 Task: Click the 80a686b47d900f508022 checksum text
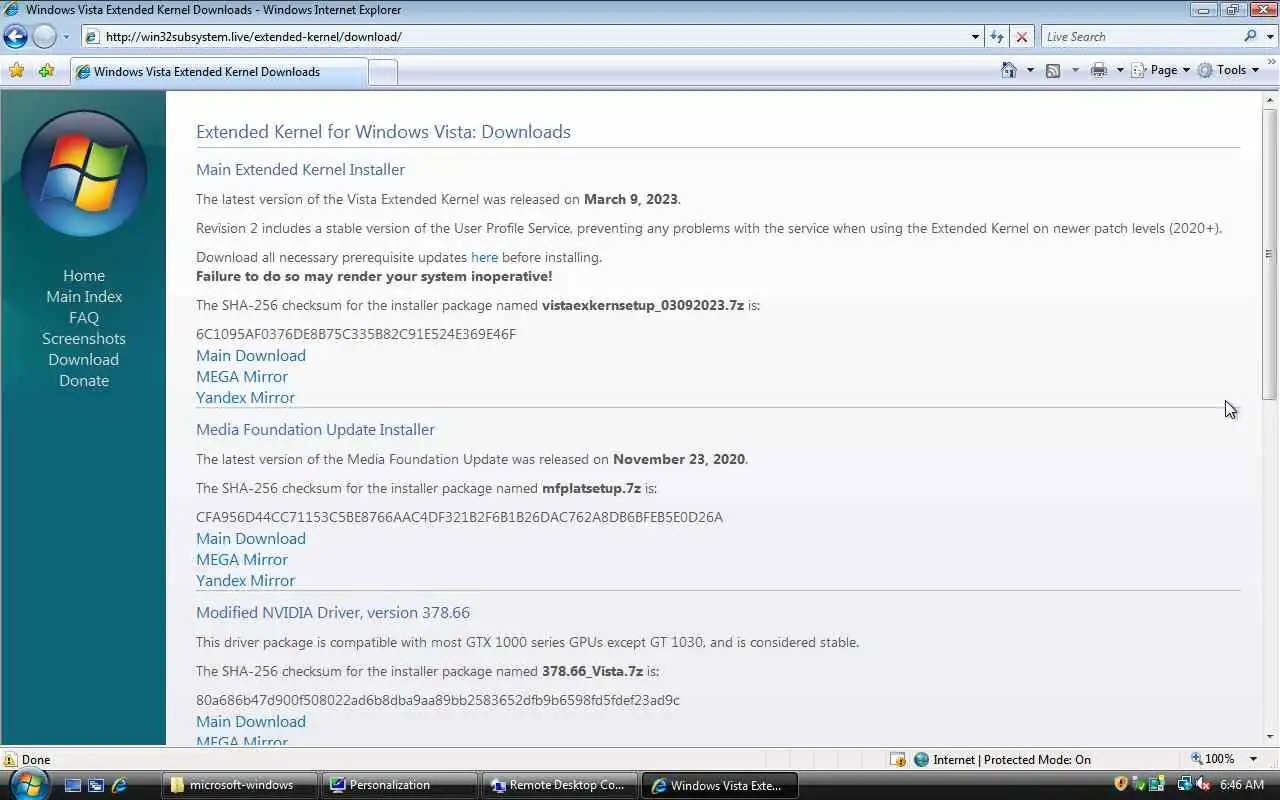tap(438, 700)
